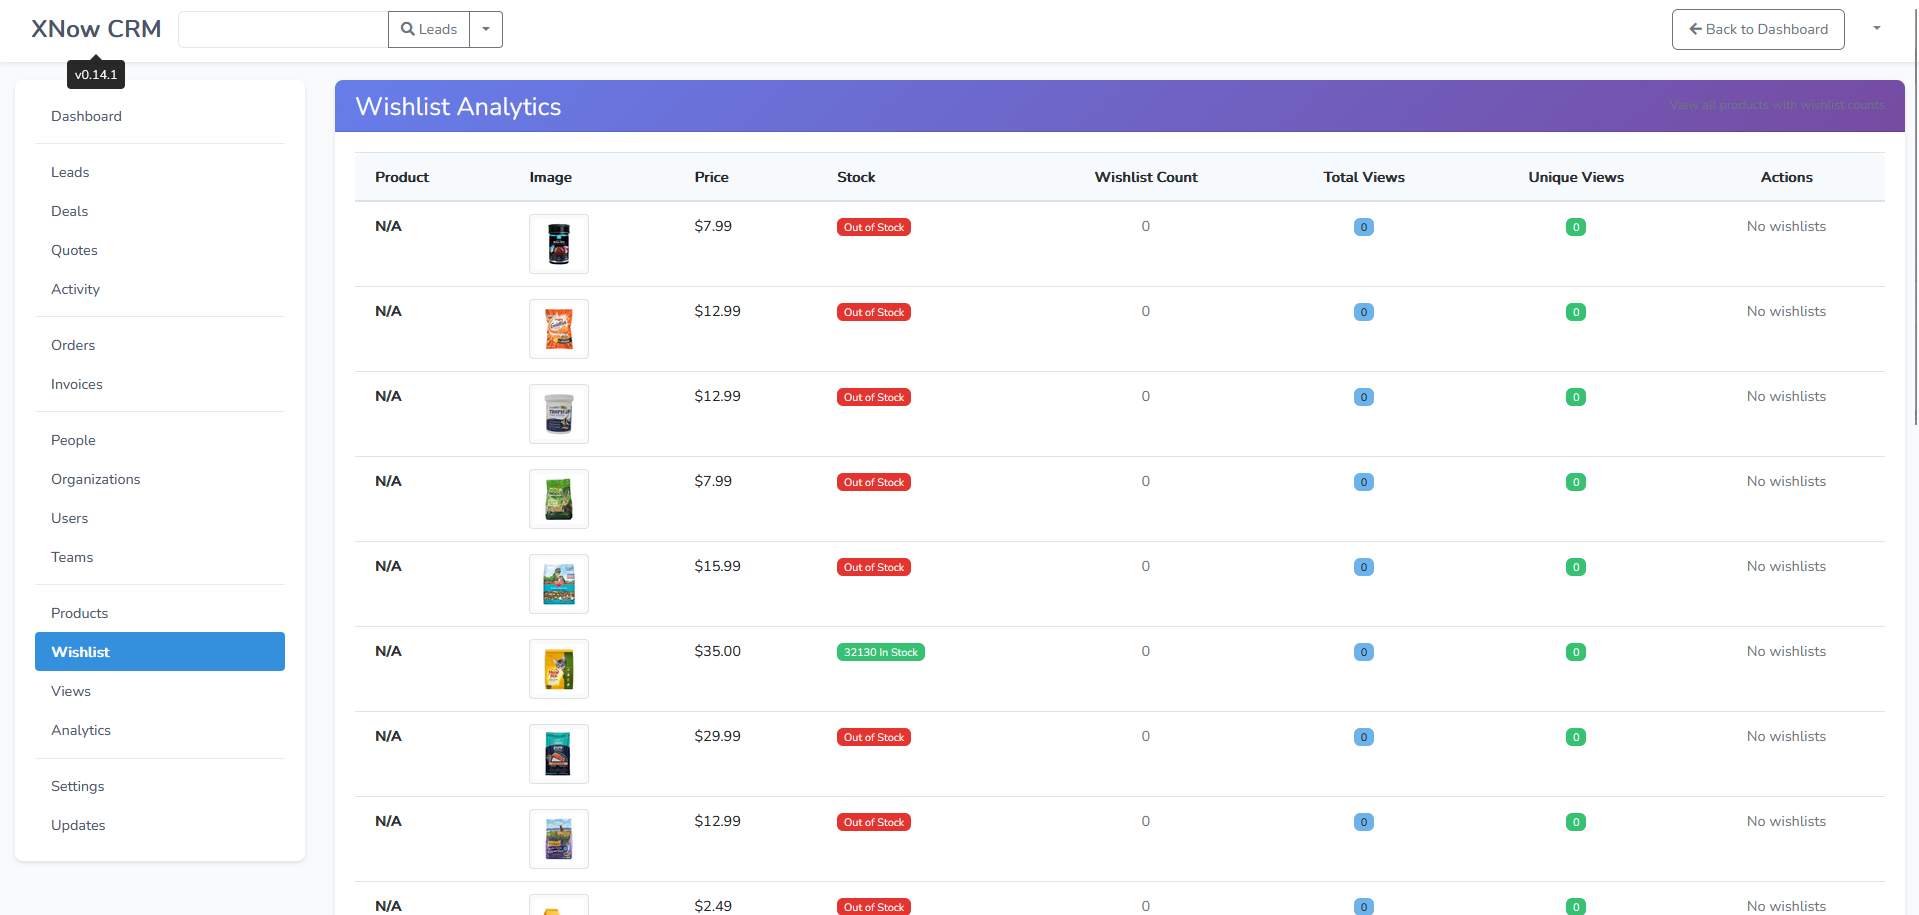The image size is (1919, 915).
Task: Navigate to Settings in the sidebar
Action: point(77,786)
